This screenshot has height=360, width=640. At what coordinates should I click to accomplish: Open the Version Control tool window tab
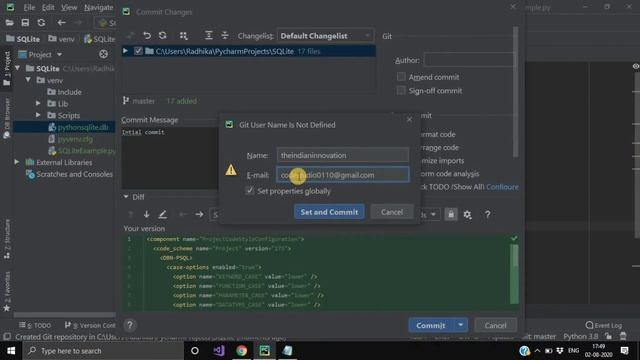click(x=90, y=325)
